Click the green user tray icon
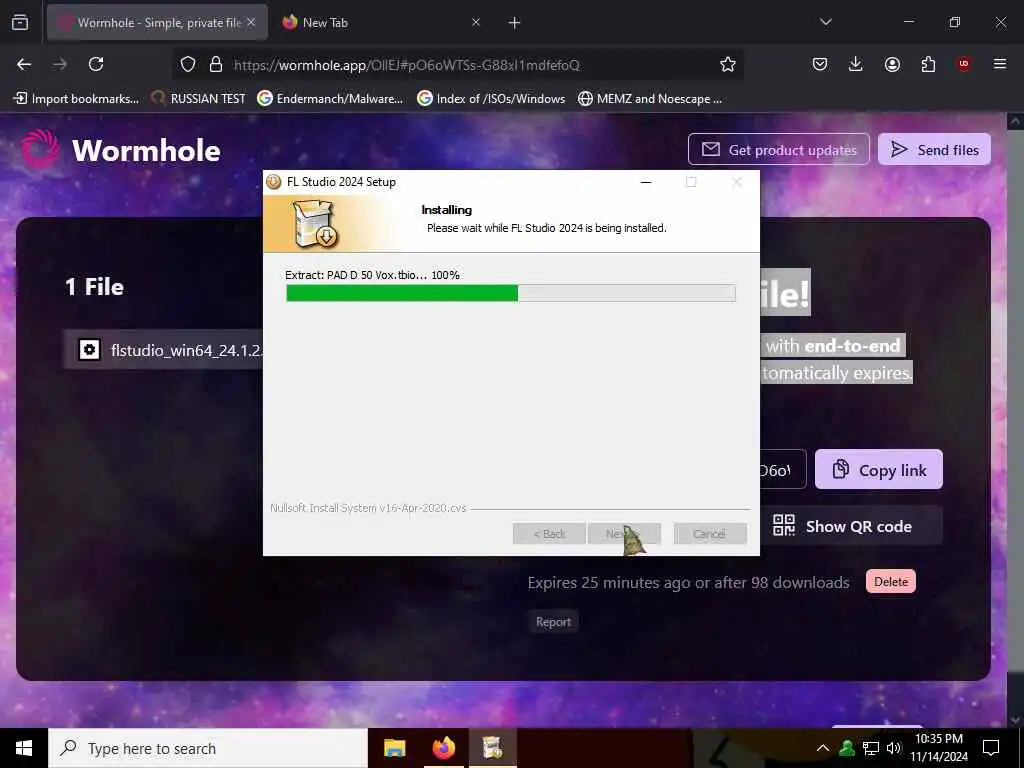Image resolution: width=1024 pixels, height=768 pixels. coord(847,748)
